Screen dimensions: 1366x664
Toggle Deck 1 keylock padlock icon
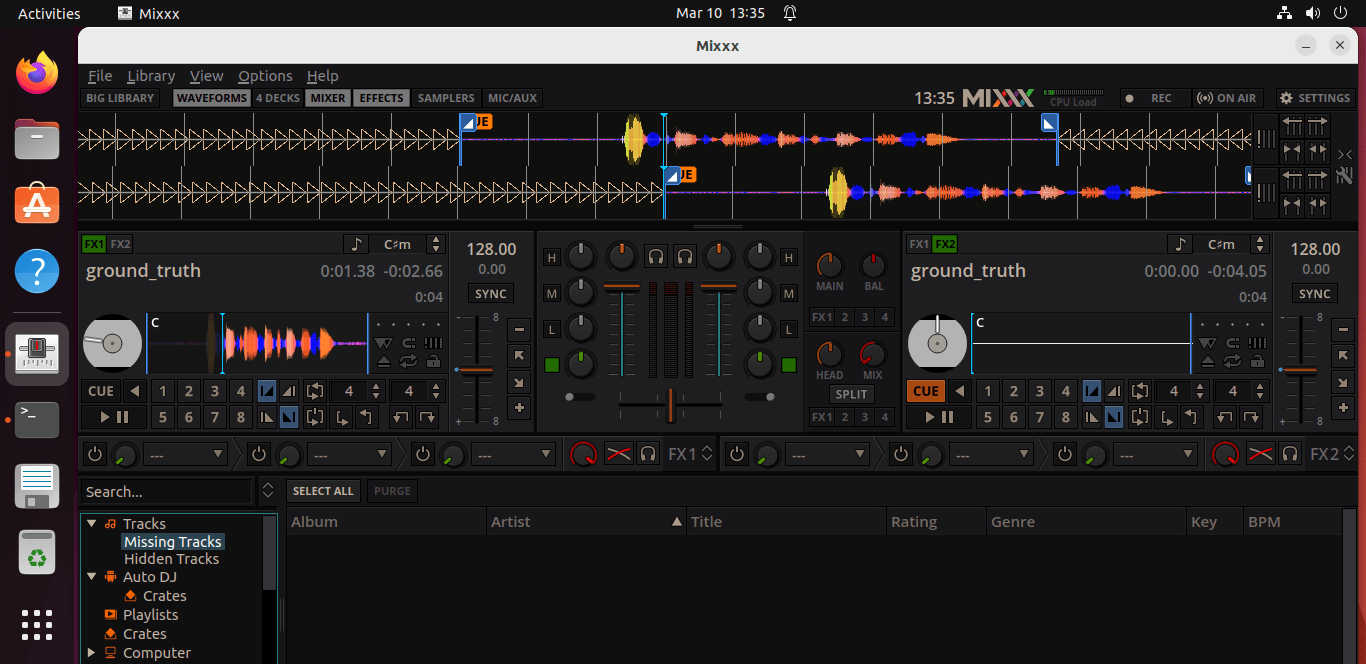[433, 361]
